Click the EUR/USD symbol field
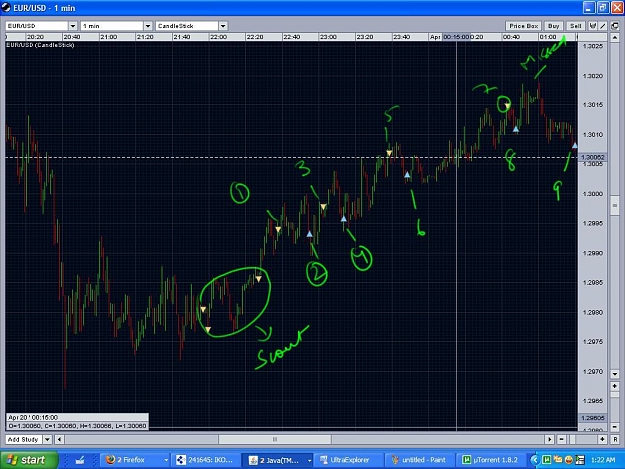 (x=37, y=26)
